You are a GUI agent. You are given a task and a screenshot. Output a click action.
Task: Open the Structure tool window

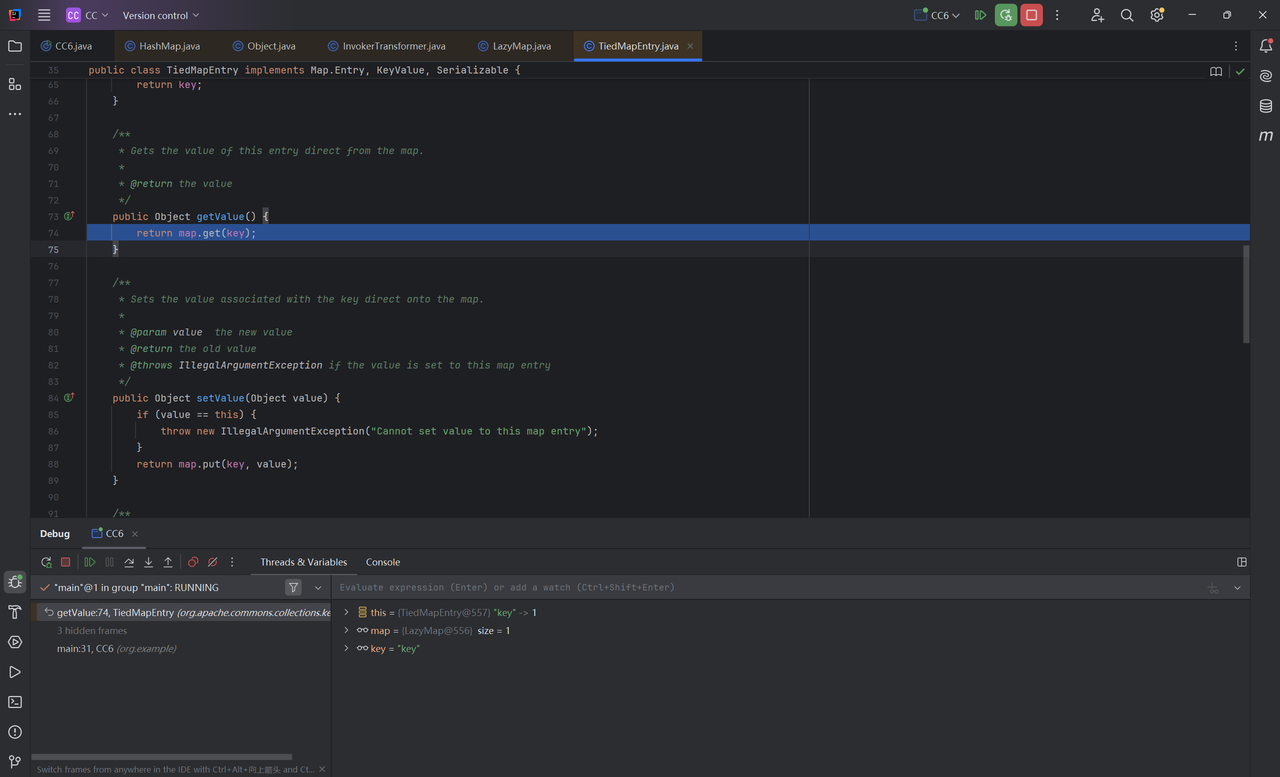(15, 84)
